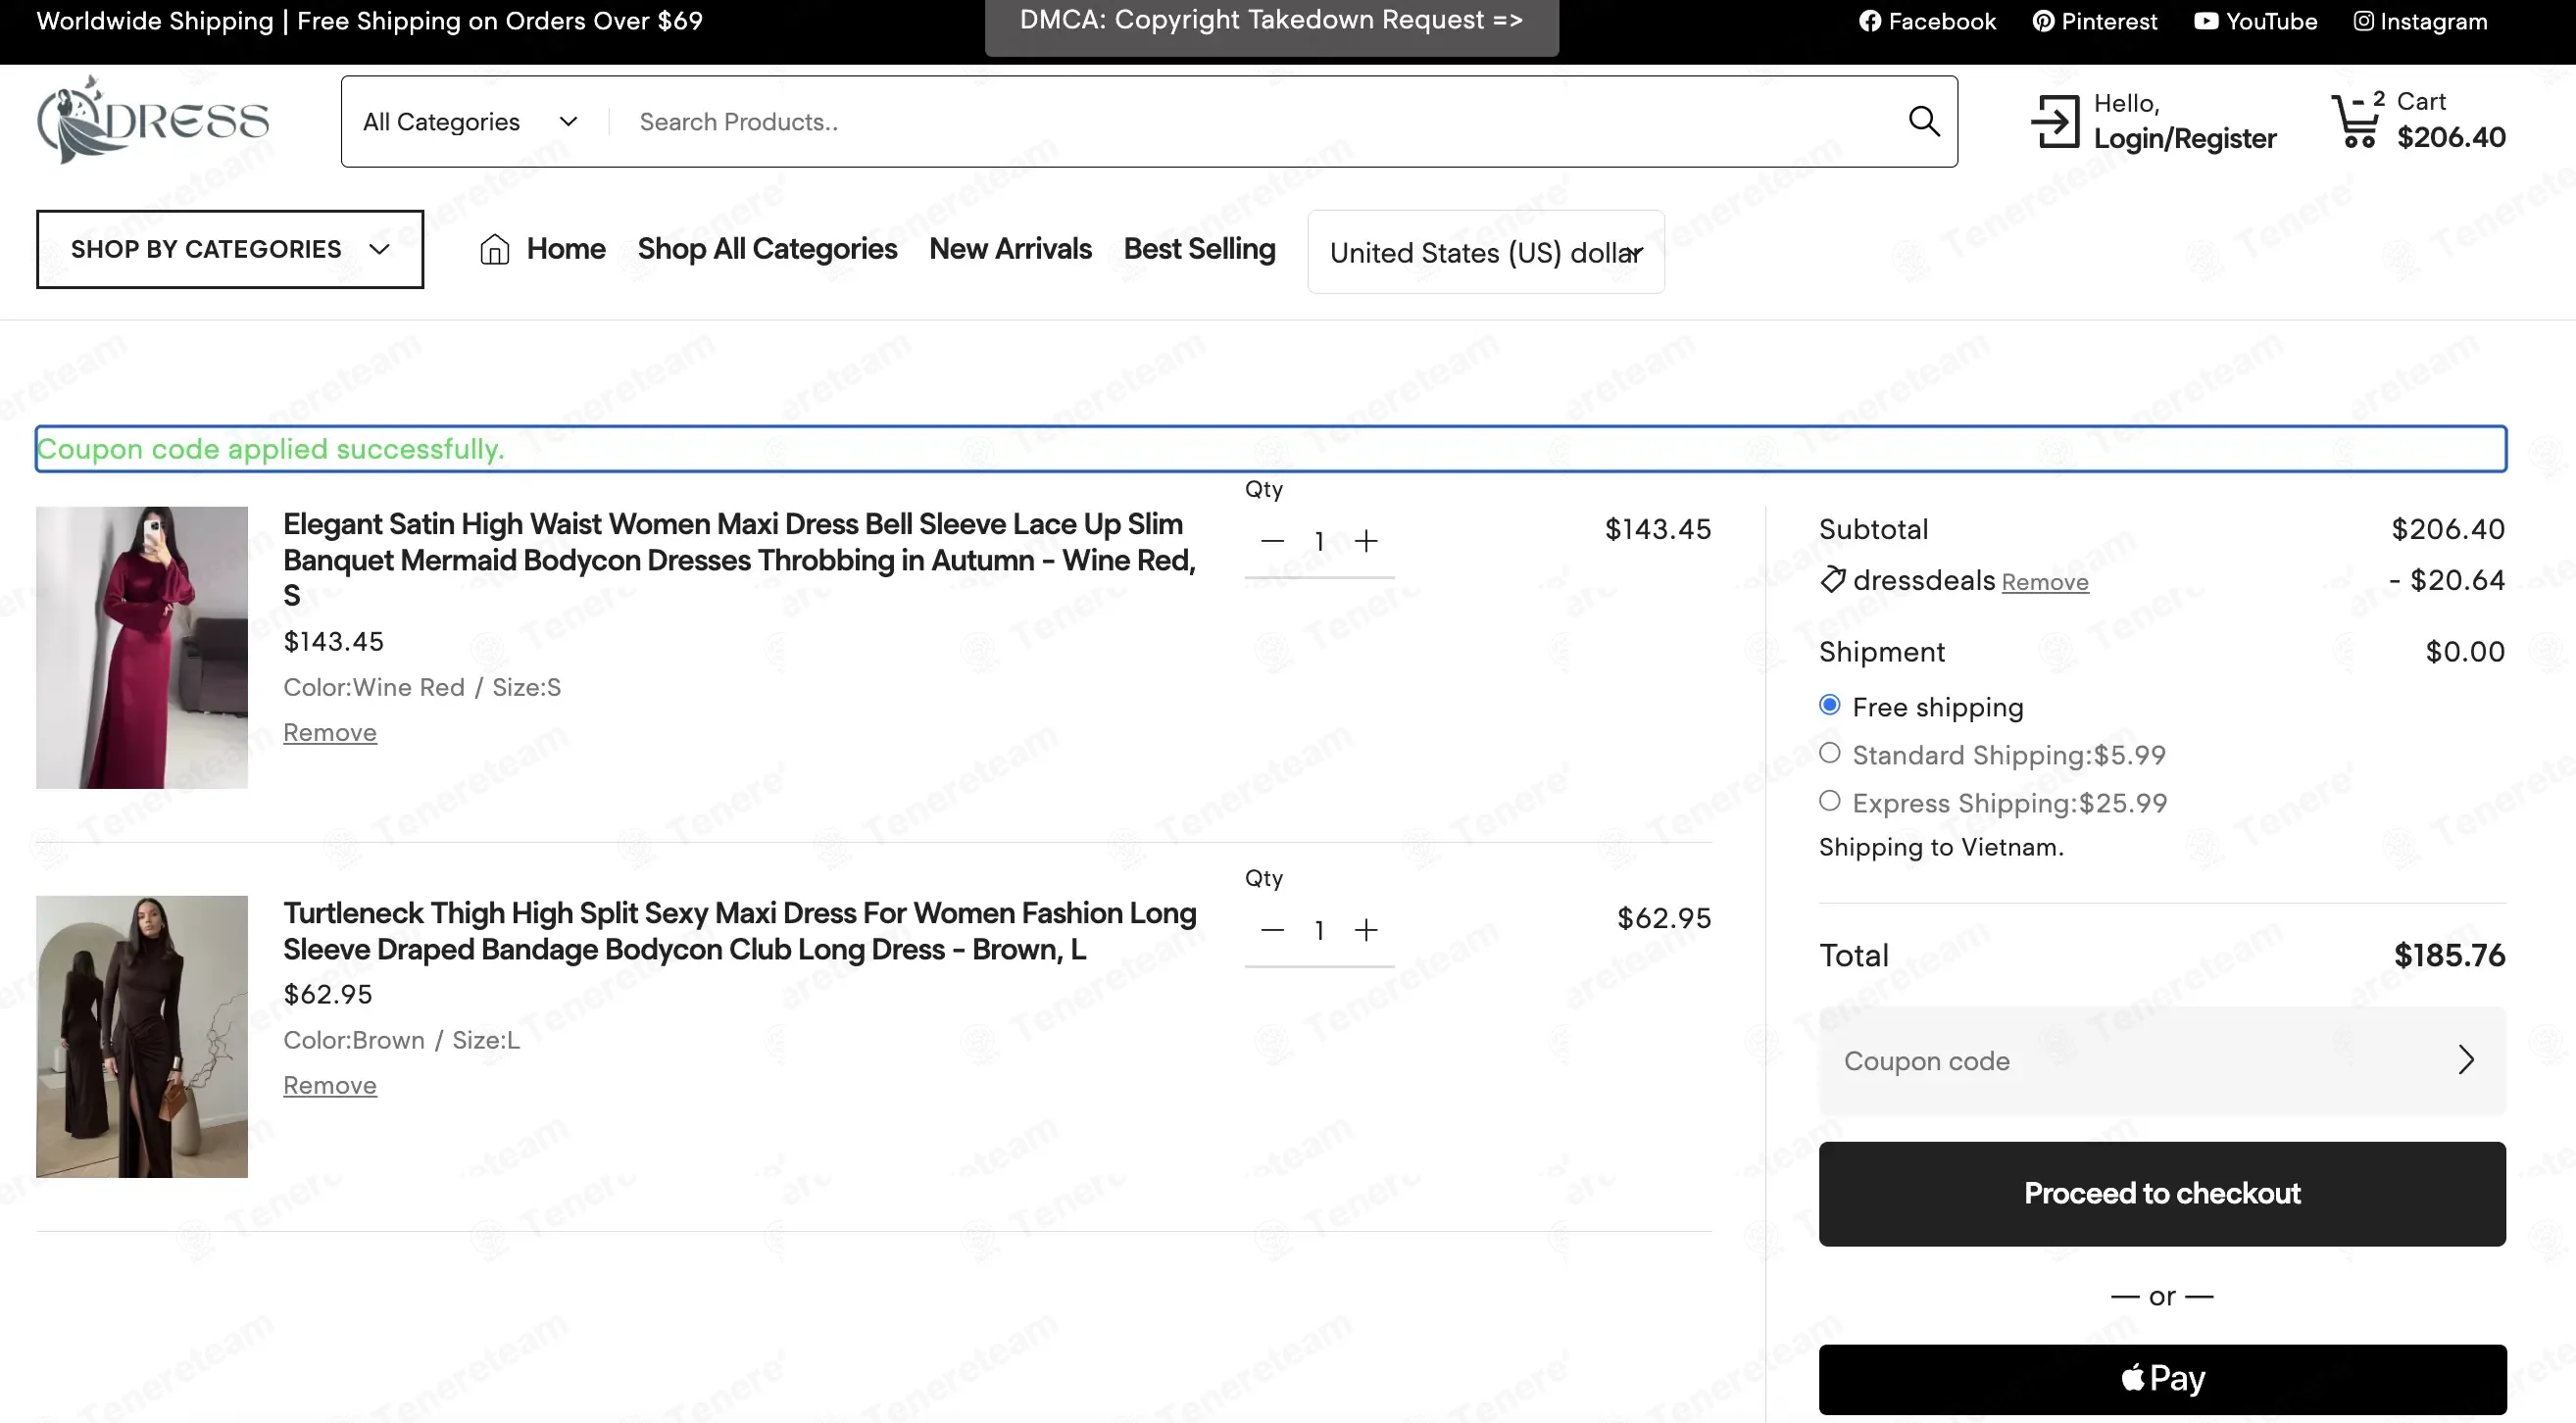Open wine red dress thumbnail

[142, 647]
